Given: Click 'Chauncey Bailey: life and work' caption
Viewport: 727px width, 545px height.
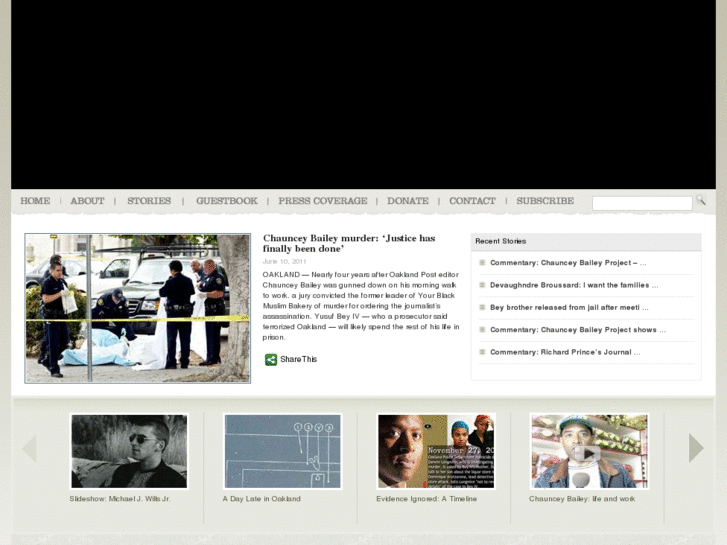Looking at the screenshot, I should (582, 499).
